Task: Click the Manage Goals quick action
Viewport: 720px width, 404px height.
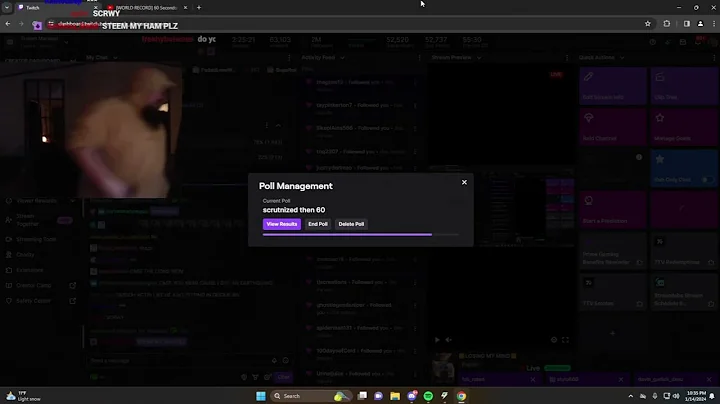Action: (684, 127)
